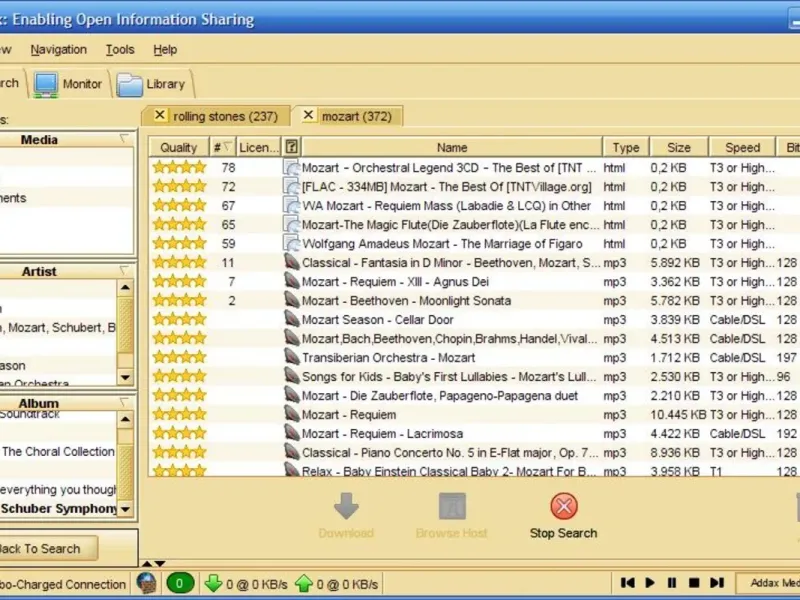Click the Stop Search icon

point(564,507)
